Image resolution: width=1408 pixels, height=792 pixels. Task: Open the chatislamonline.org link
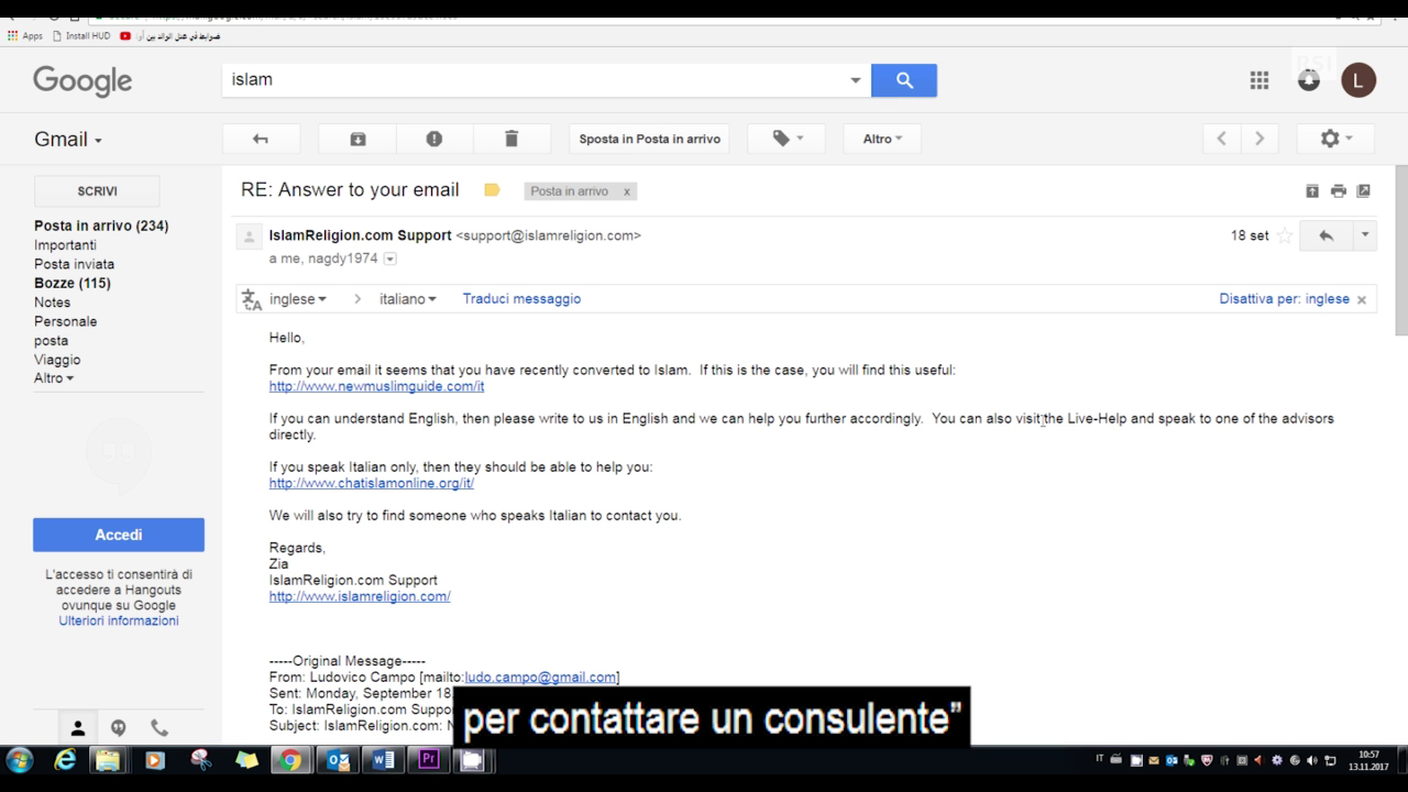tap(371, 483)
